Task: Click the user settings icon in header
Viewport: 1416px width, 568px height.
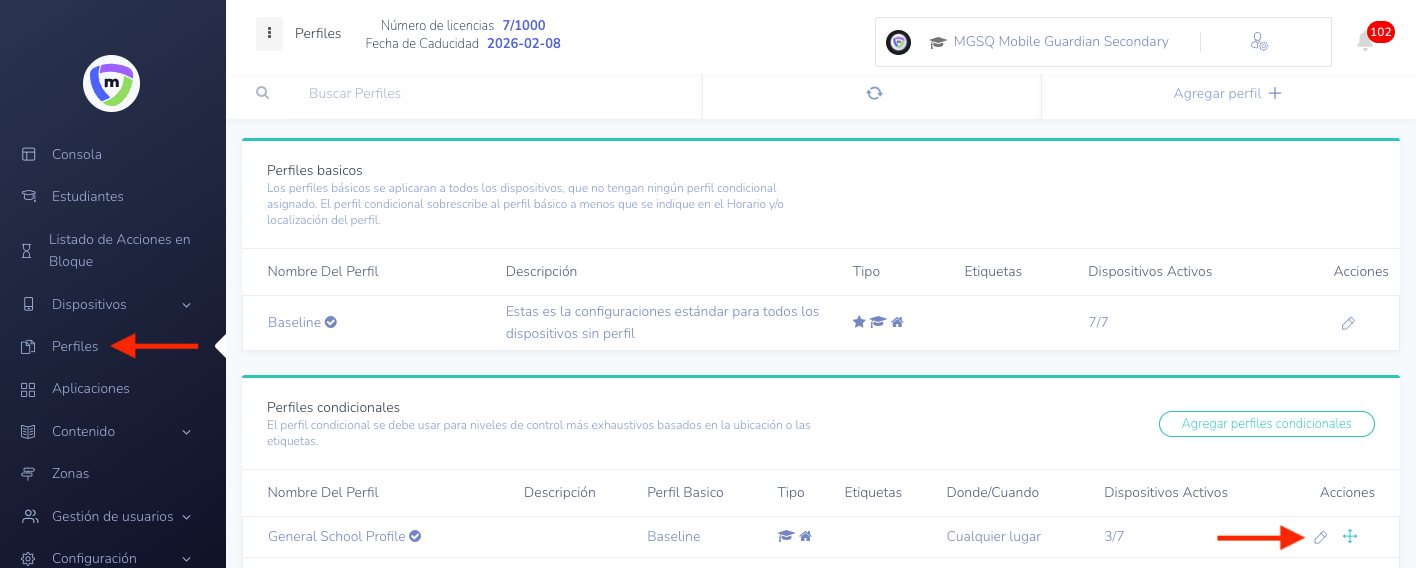Action: 1259,41
